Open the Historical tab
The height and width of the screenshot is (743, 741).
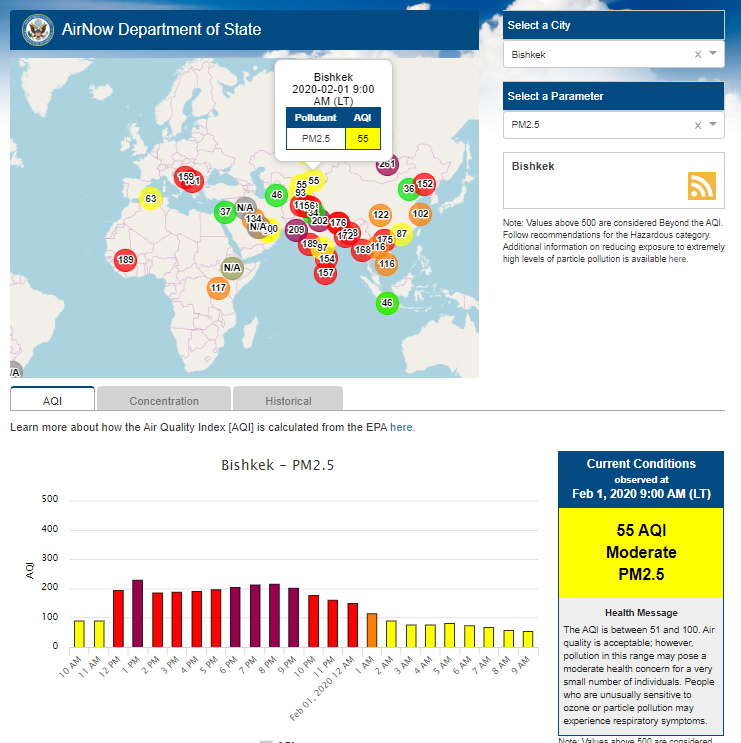click(x=288, y=400)
